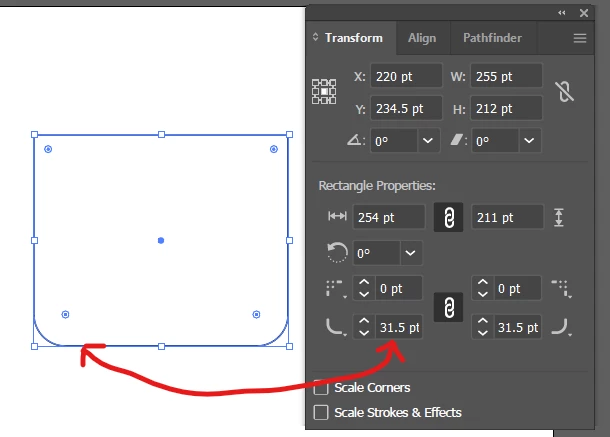The image size is (610, 437).
Task: Click the rectangle width field 254 pt
Action: pyautogui.click(x=389, y=217)
